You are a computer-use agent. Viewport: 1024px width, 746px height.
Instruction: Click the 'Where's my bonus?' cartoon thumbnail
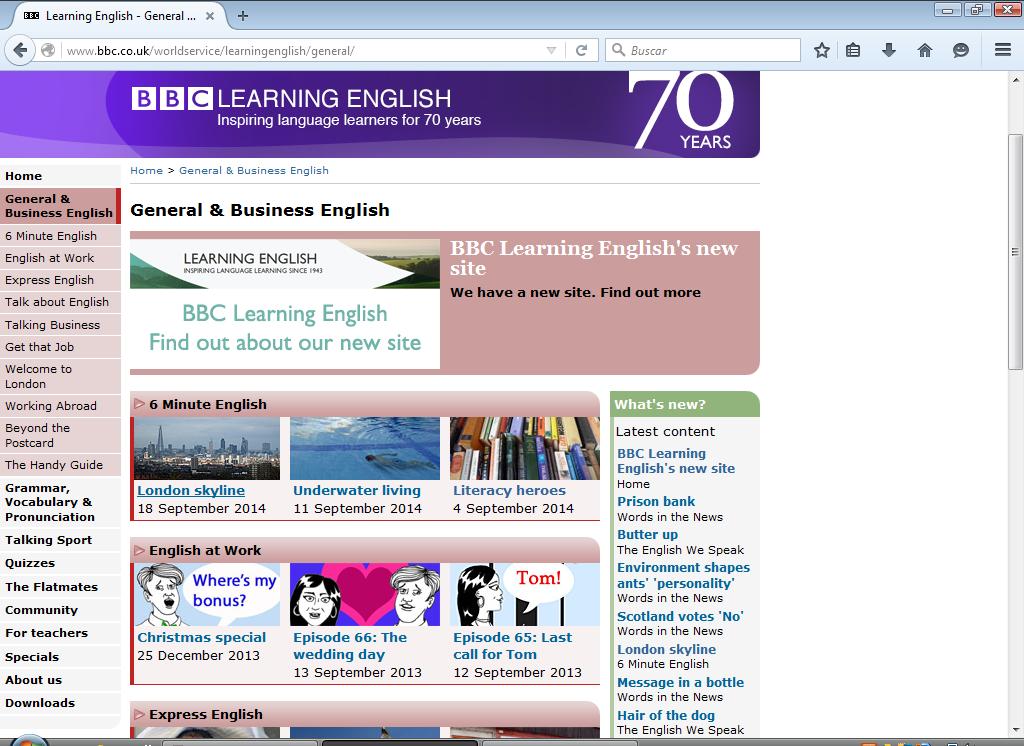[x=207, y=594]
